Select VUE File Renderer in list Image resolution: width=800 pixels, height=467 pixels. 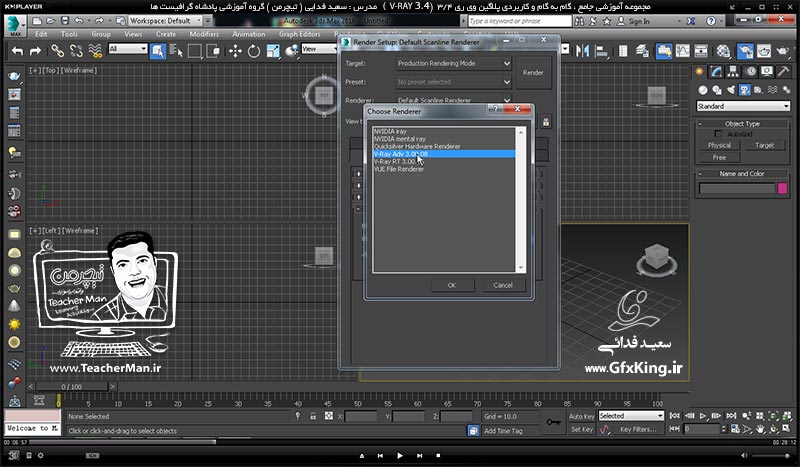click(444, 169)
